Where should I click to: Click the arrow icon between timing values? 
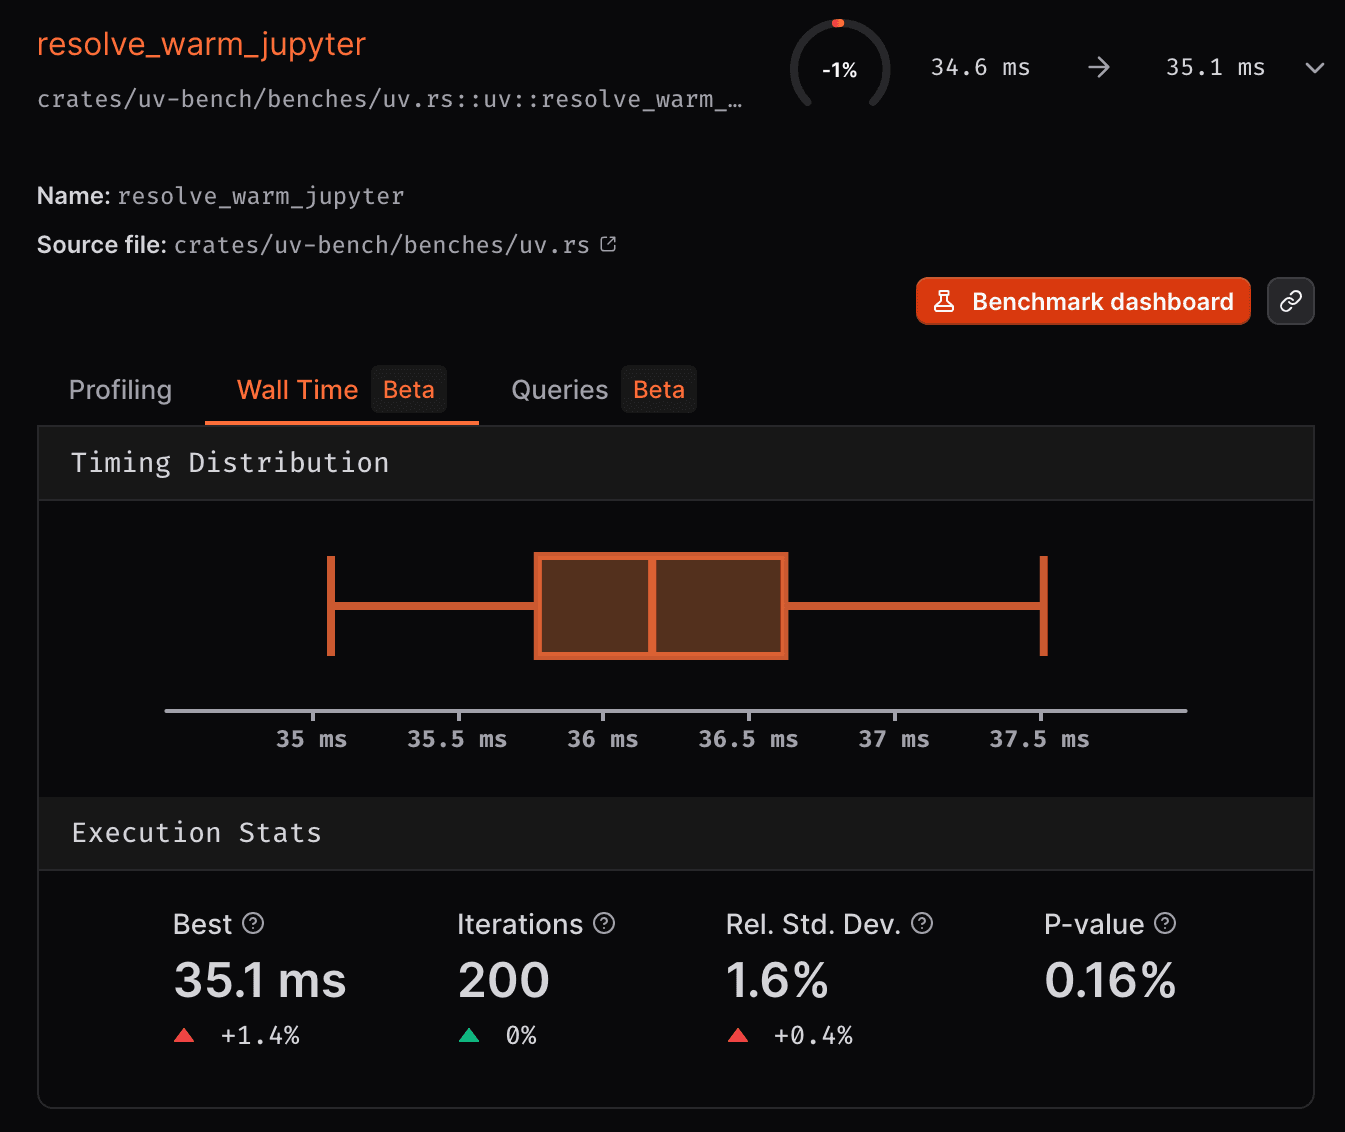coord(1098,67)
